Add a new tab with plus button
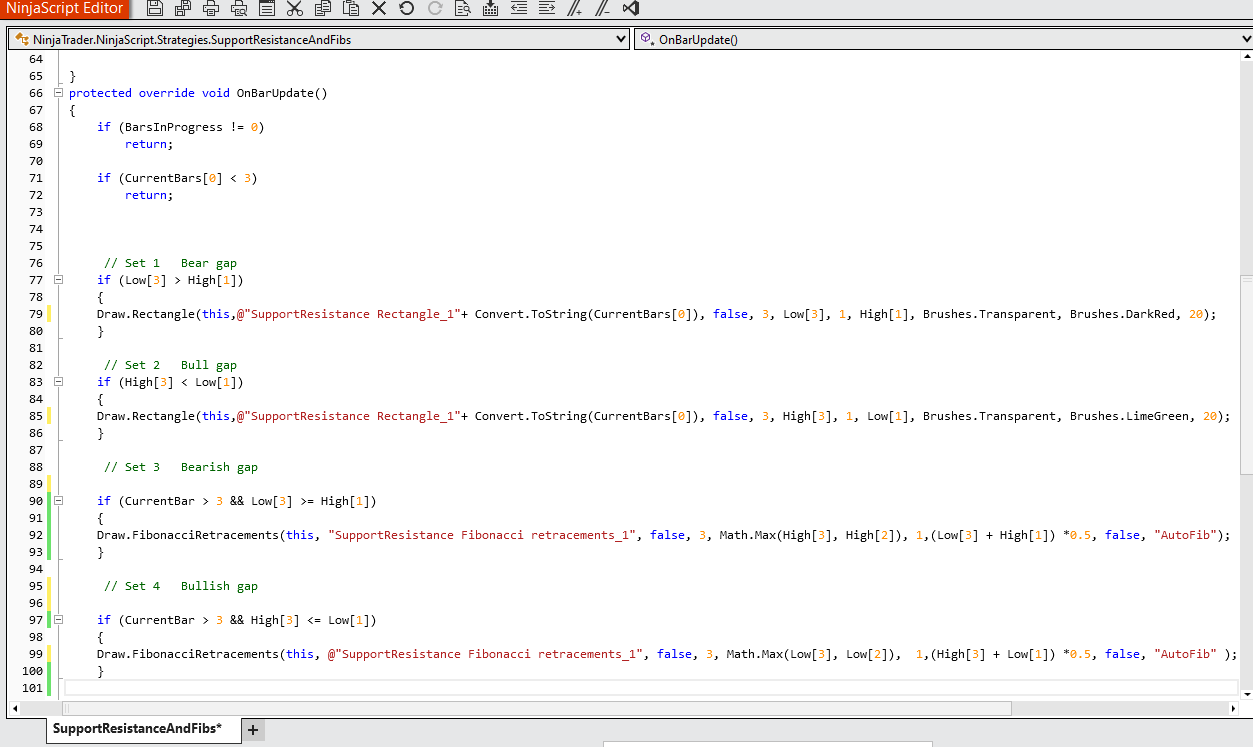Viewport: 1253px width, 747px height. (253, 730)
